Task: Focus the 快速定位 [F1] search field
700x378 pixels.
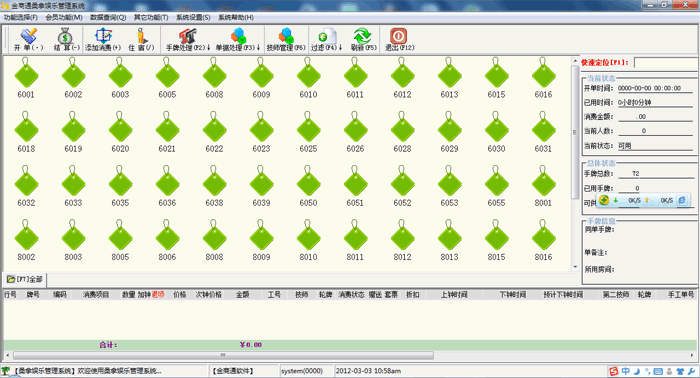Action: [665, 62]
